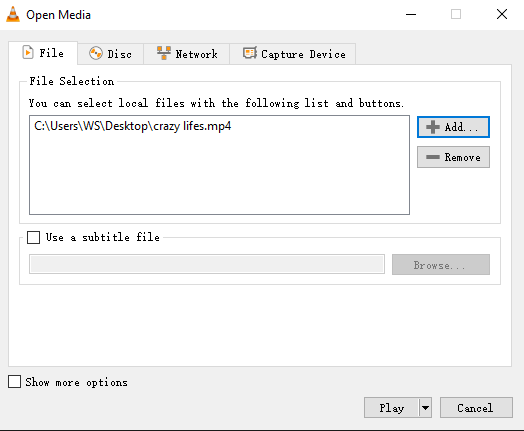The image size is (524, 431).
Task: Select the crazy lifes.mp4 file entry
Action: click(133, 126)
